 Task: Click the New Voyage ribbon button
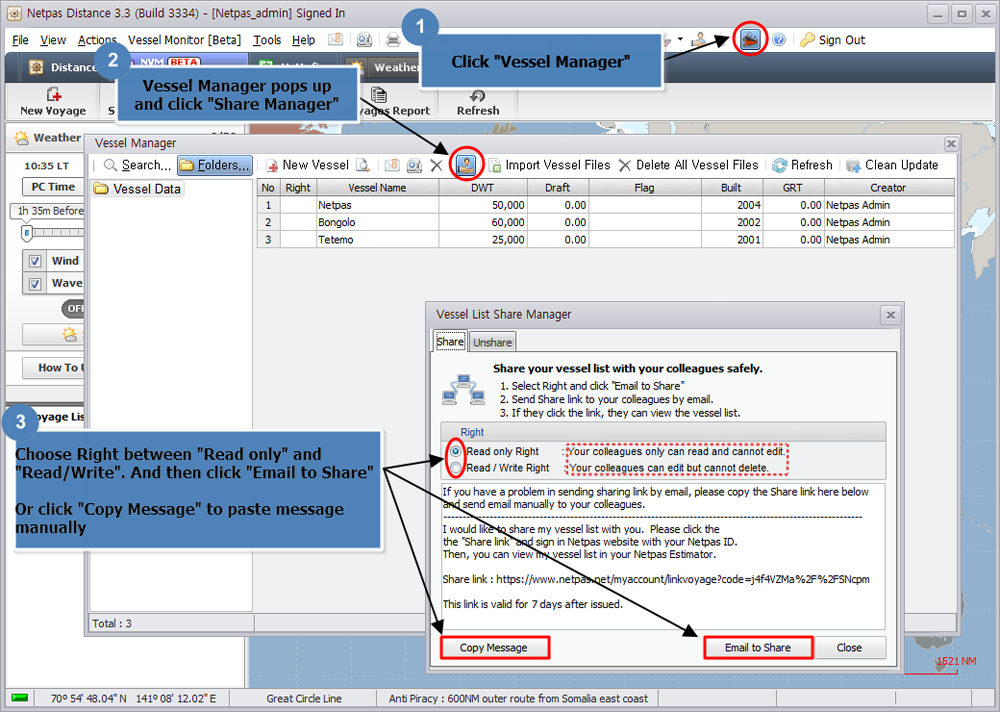coord(53,102)
